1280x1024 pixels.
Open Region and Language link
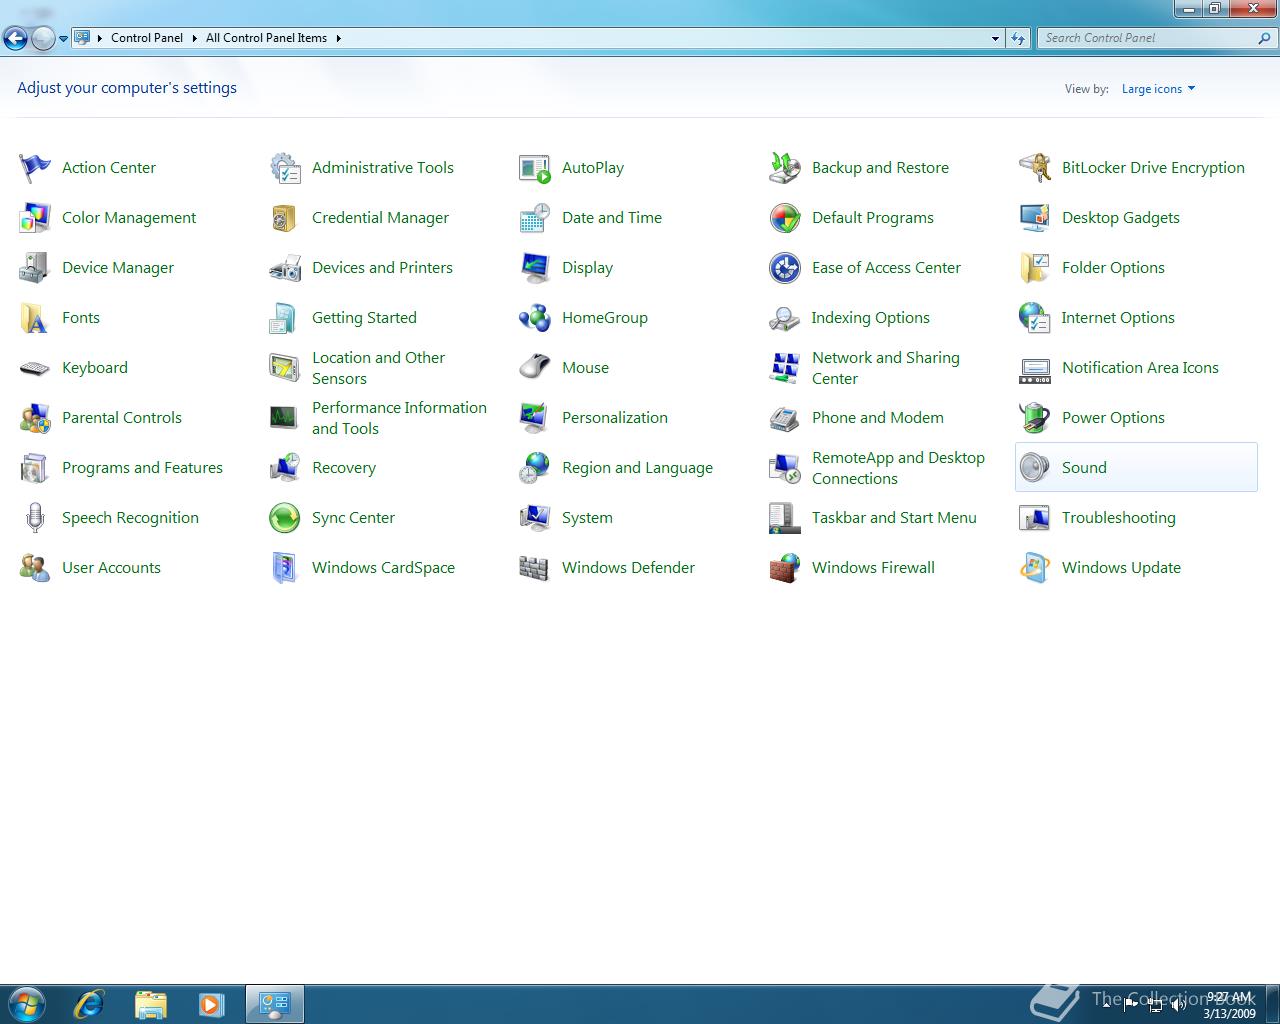point(637,468)
